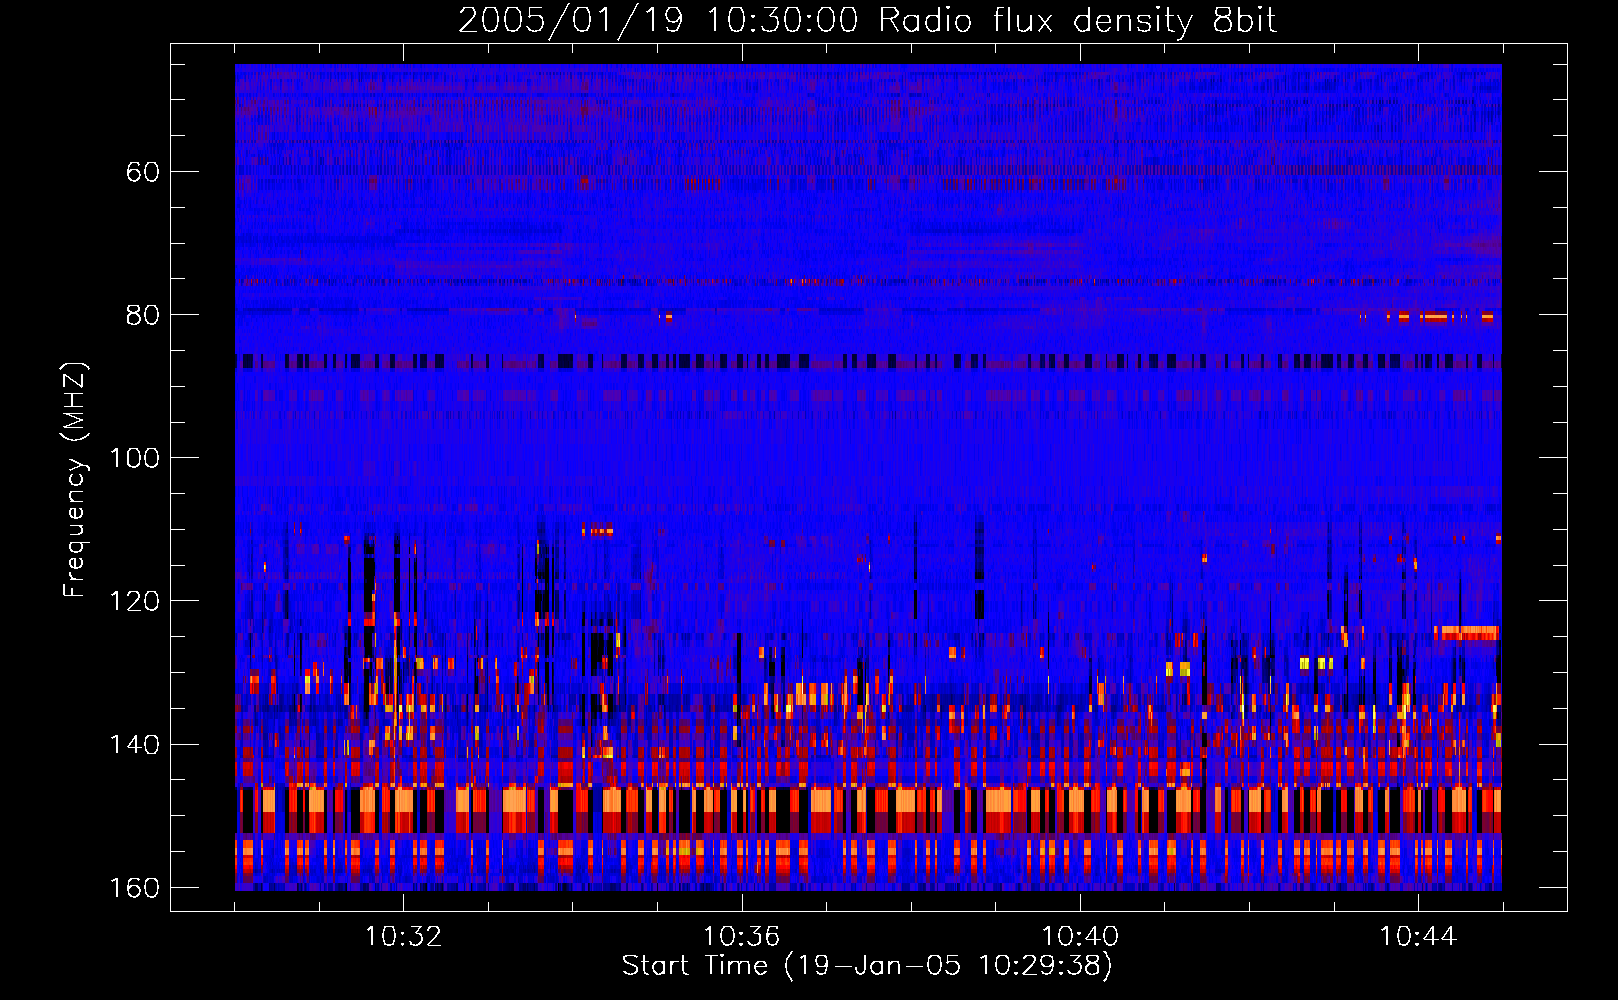Screen dimensions: 1618x1000
Task: Click the 160 MHz frequency tick label
Action: click(x=134, y=887)
